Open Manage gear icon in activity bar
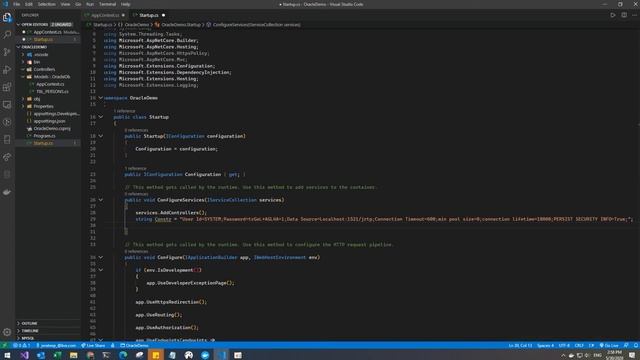The width and height of the screenshot is (640, 360). point(7,332)
